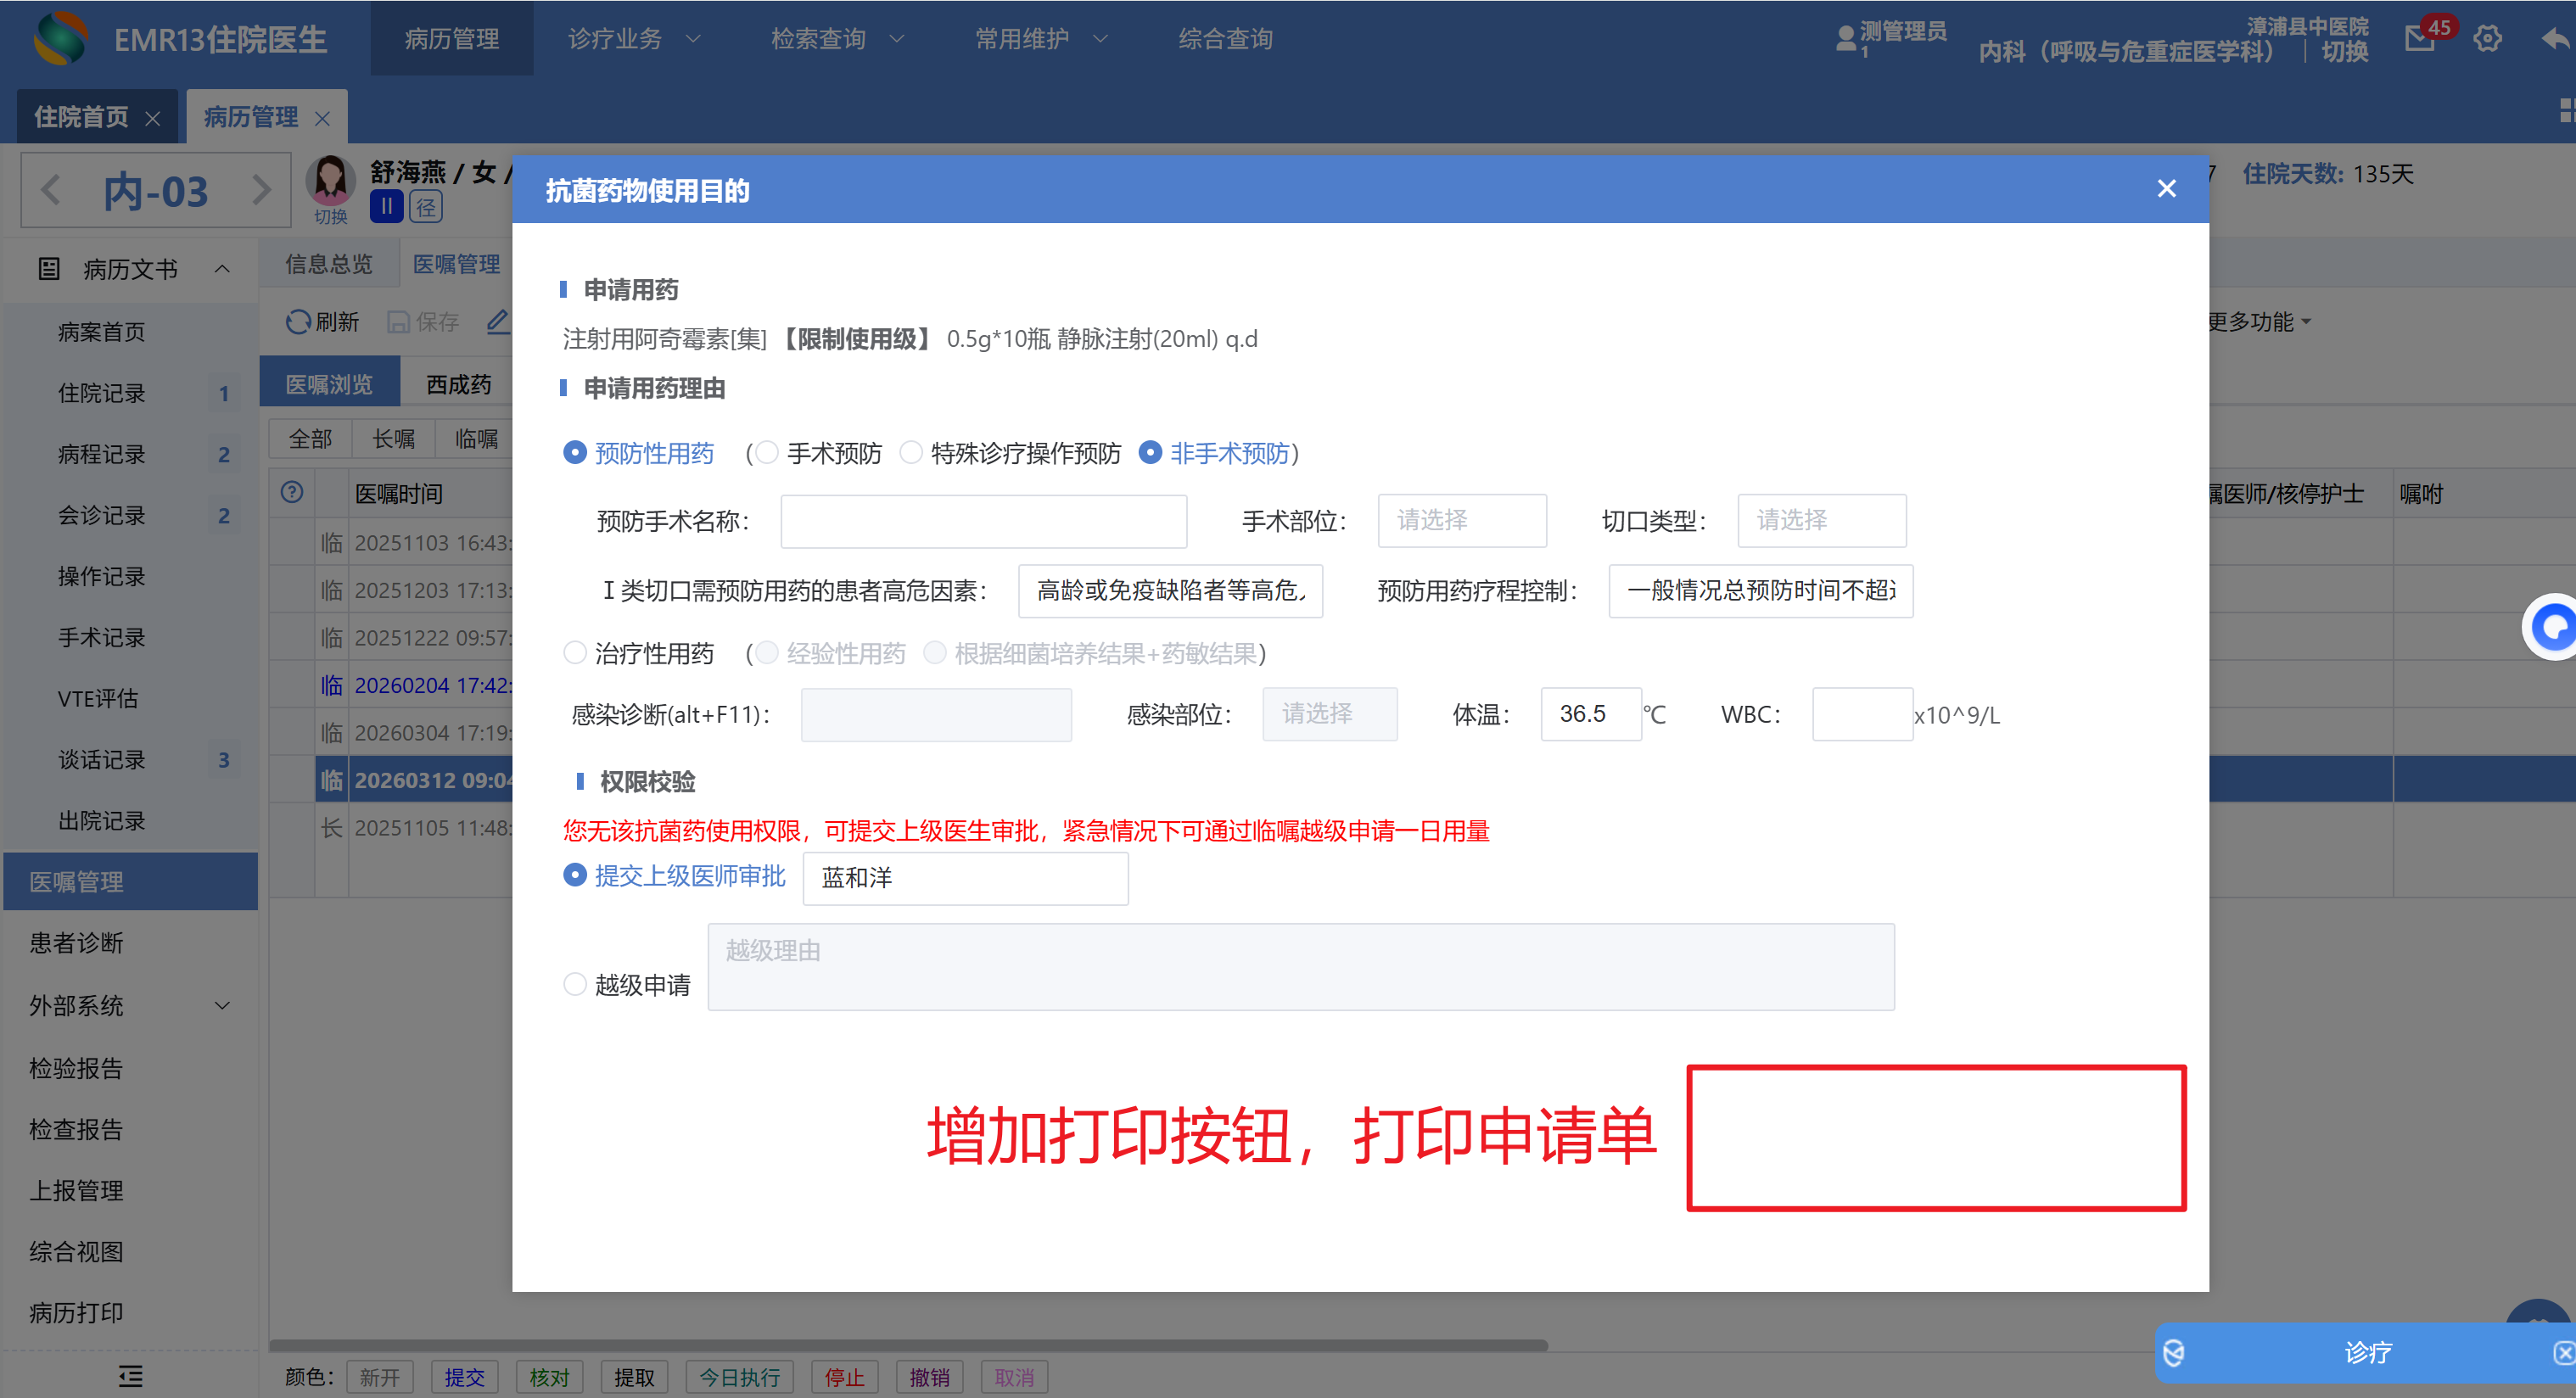Open the 手术部位 dropdown
2576x1398 pixels.
[1461, 520]
